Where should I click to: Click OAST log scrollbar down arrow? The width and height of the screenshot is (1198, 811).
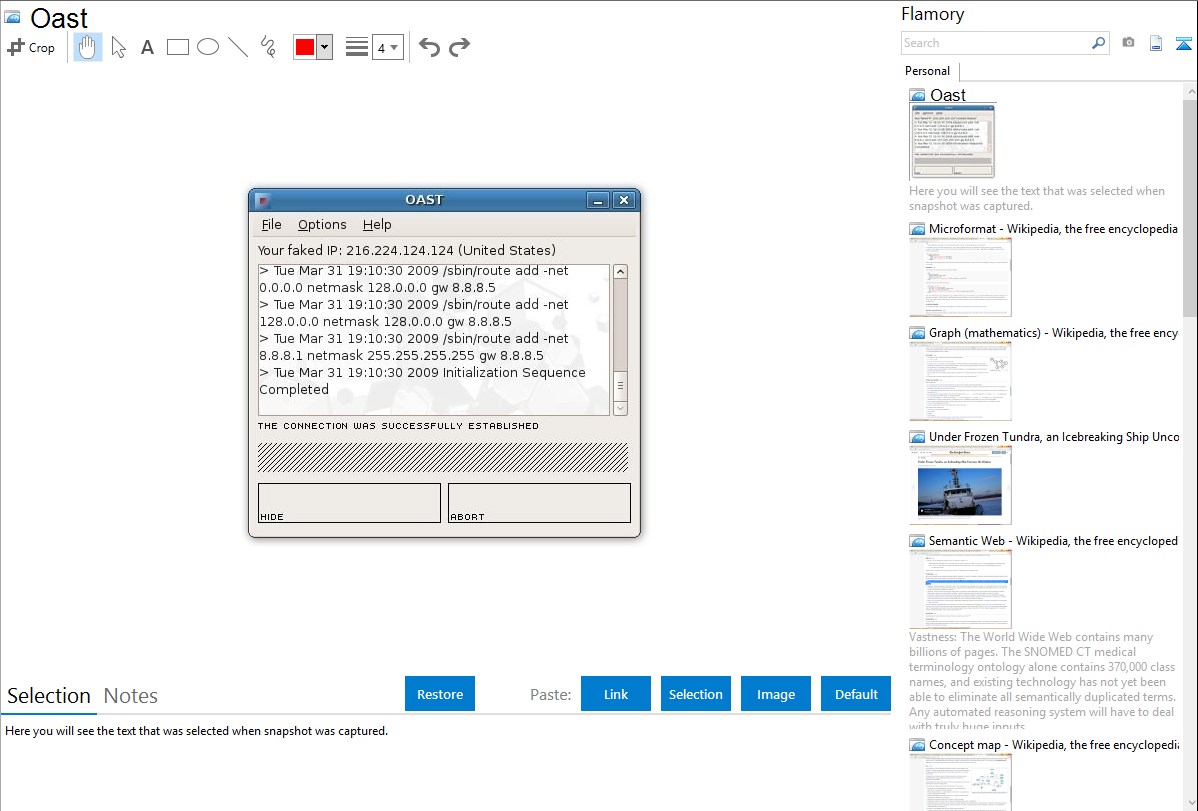click(620, 408)
